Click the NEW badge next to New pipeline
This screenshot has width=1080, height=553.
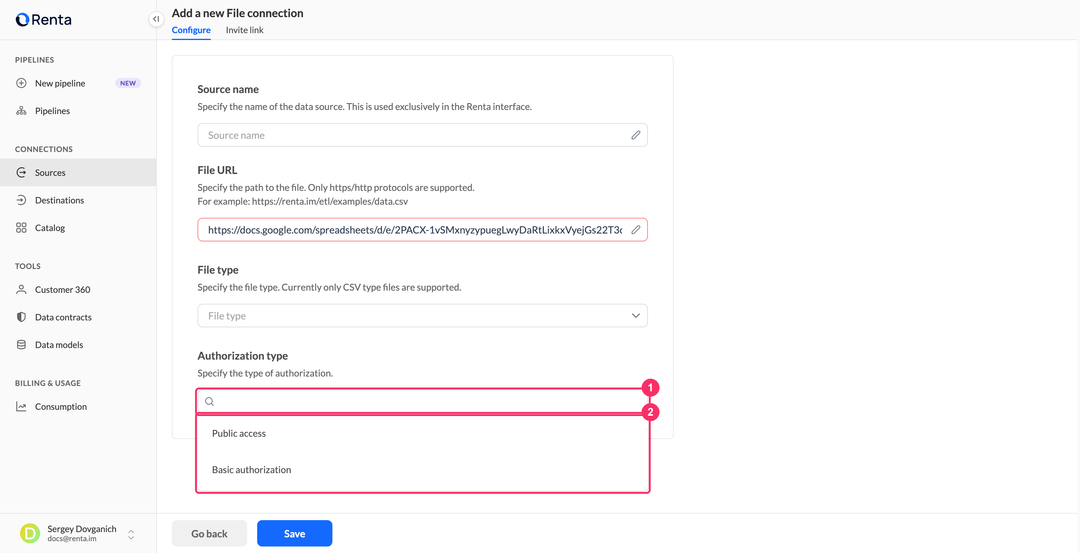[128, 83]
